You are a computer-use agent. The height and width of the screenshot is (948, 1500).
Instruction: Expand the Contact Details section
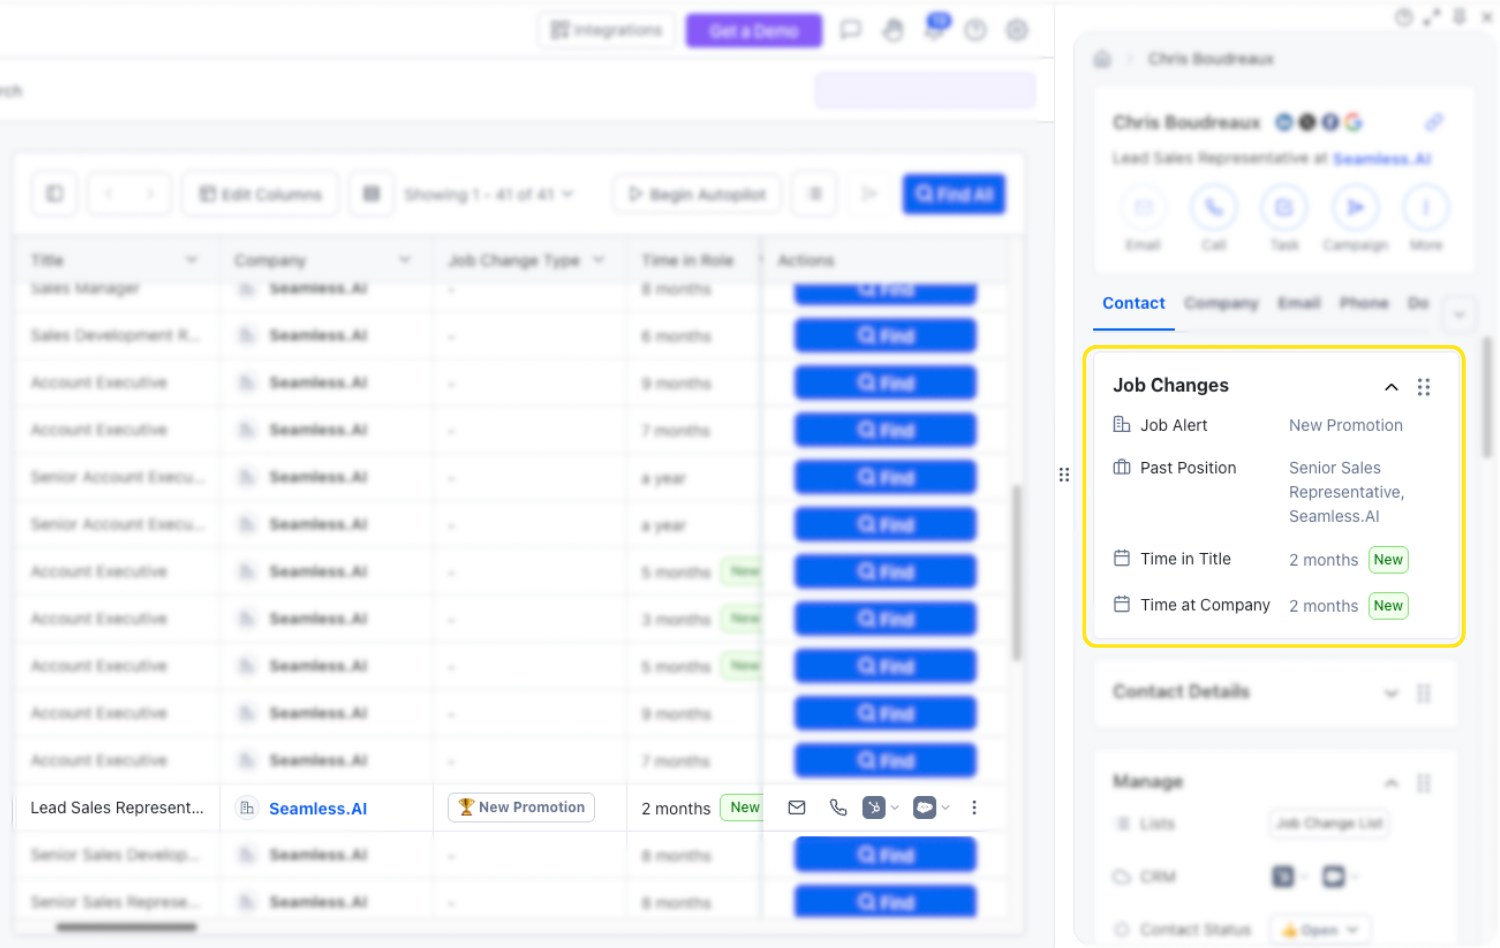point(1391,692)
